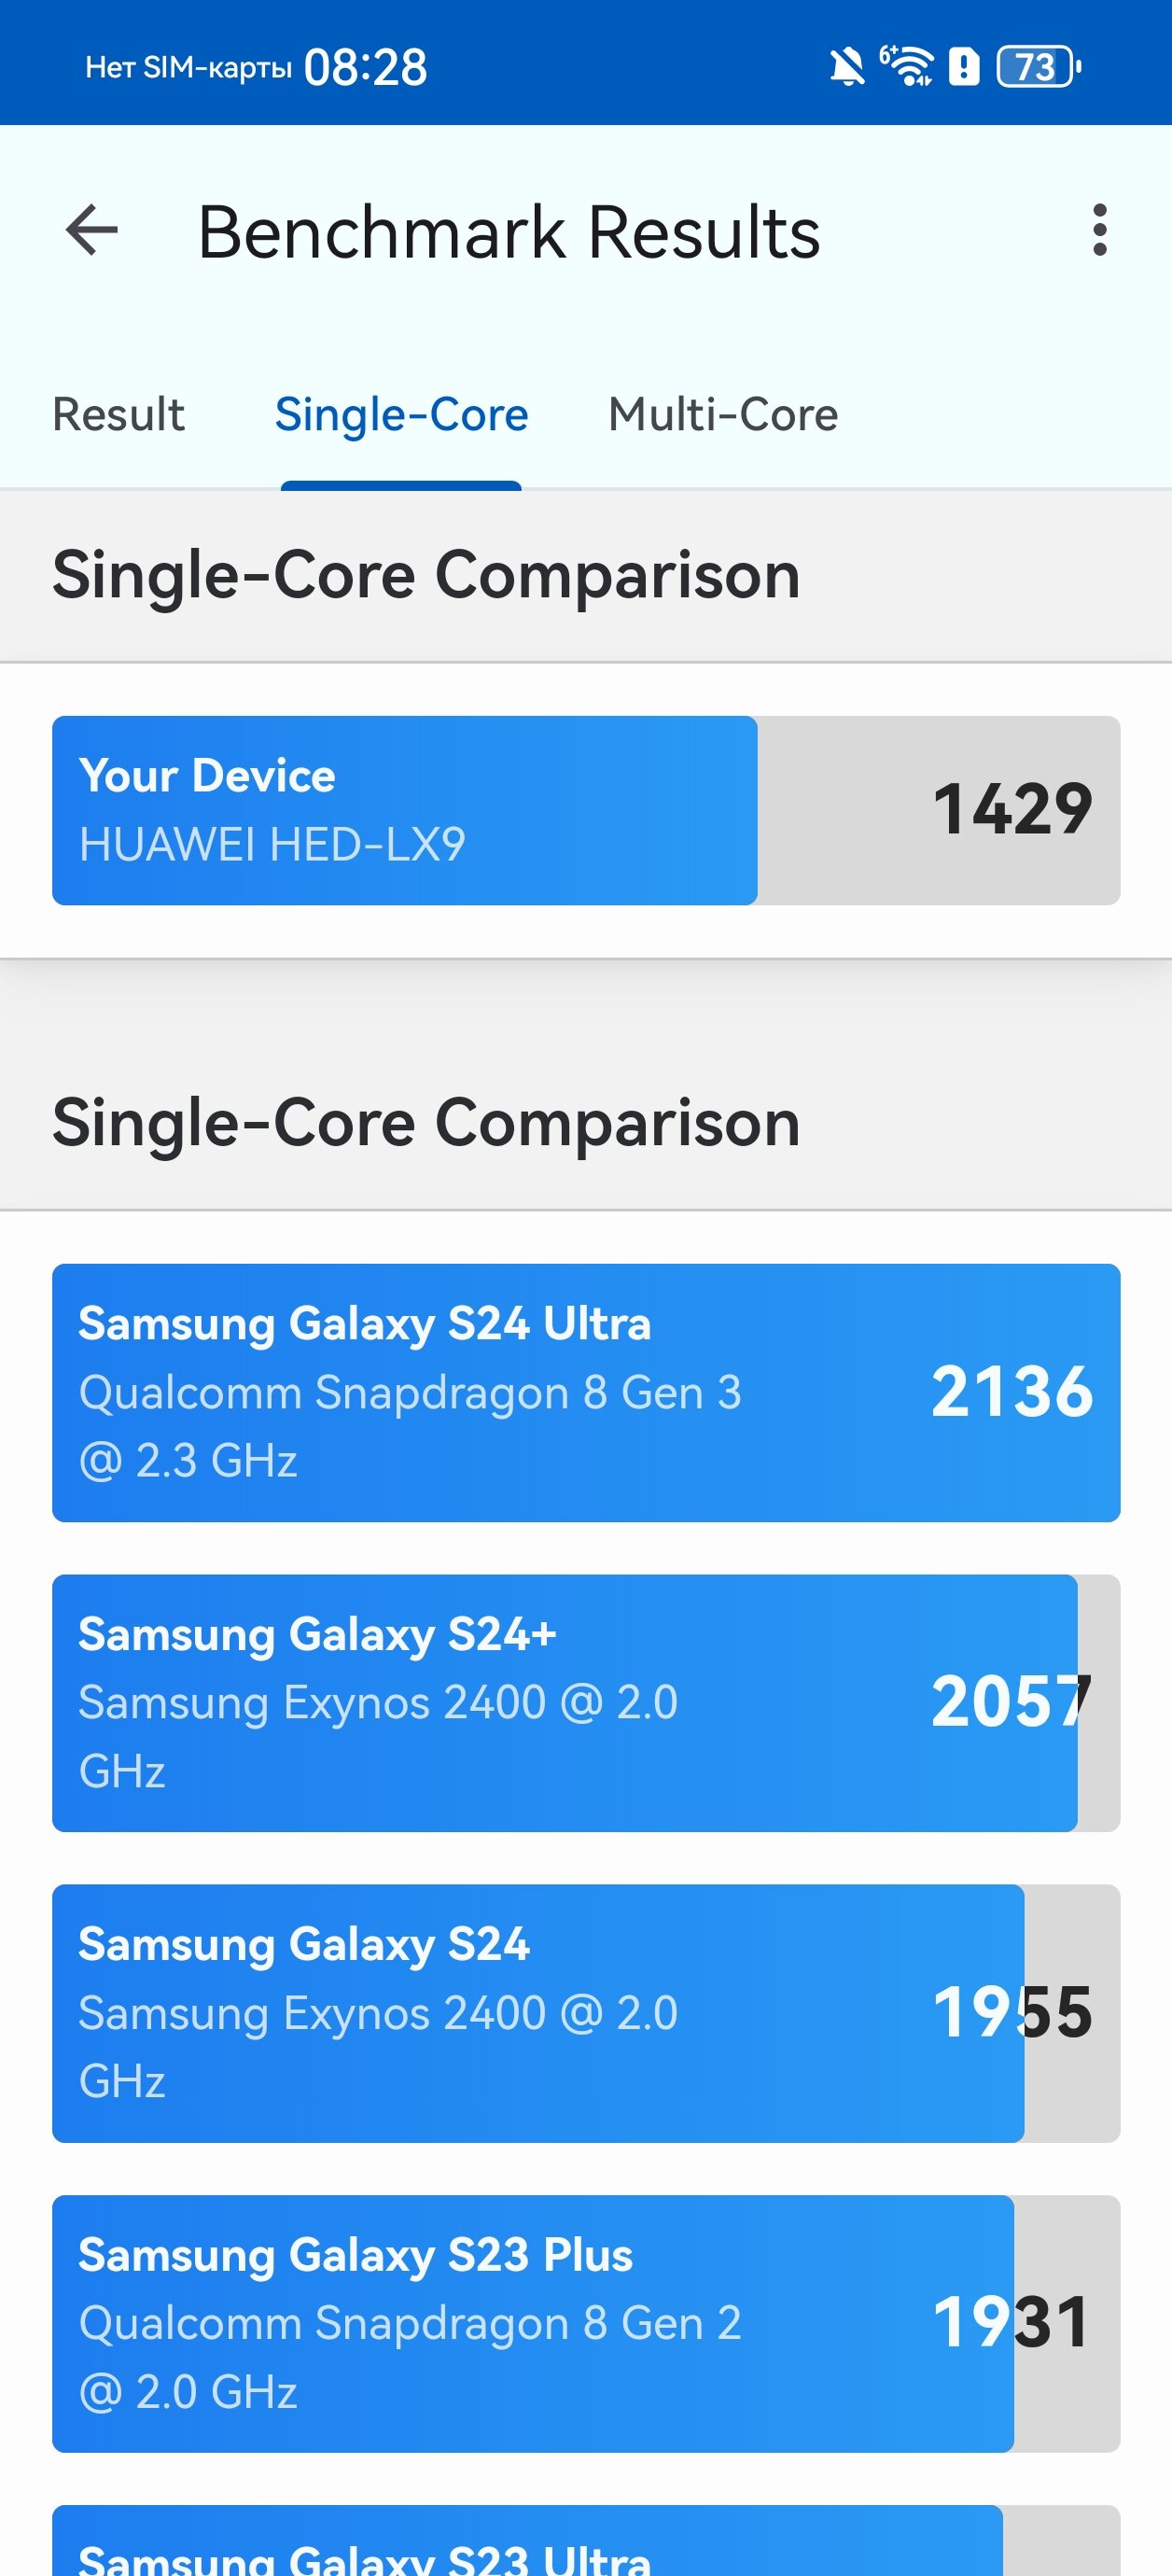
Task: Tap the Benchmark Results title
Action: click(x=509, y=232)
